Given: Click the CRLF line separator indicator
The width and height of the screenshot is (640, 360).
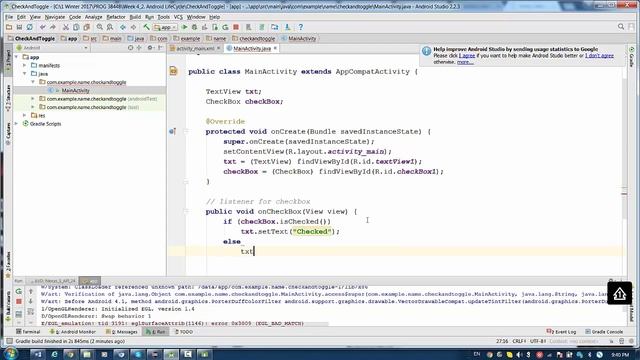Looking at the screenshot, I should pyautogui.click(x=519, y=341).
